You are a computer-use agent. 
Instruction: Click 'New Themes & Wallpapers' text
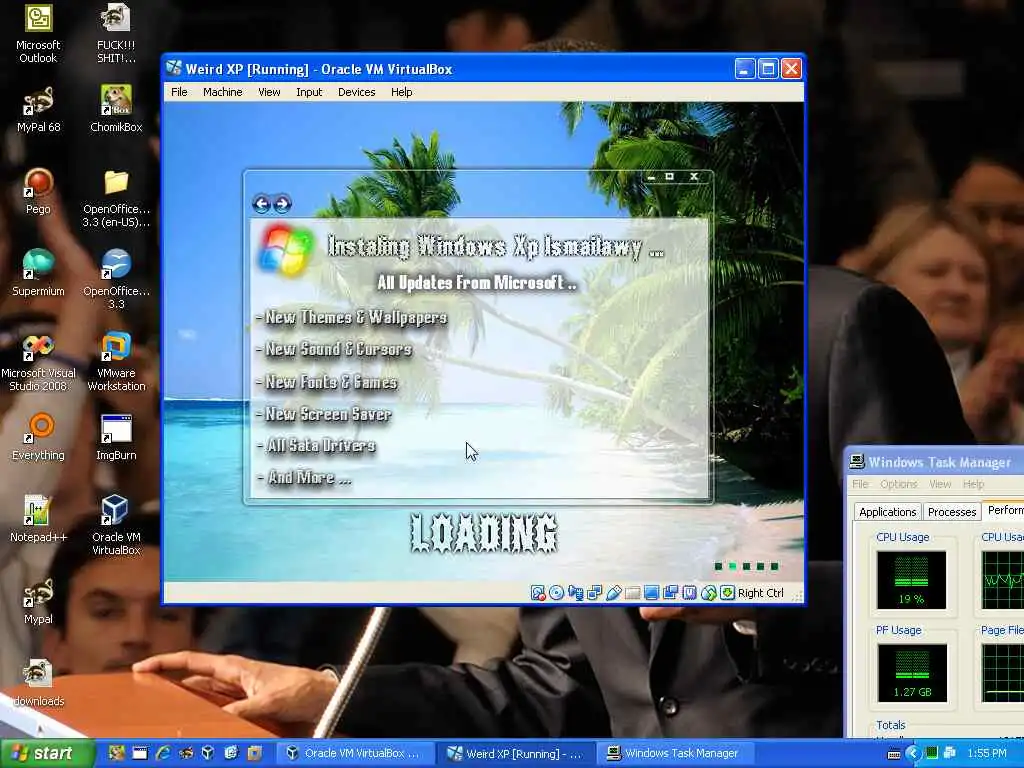(x=356, y=317)
